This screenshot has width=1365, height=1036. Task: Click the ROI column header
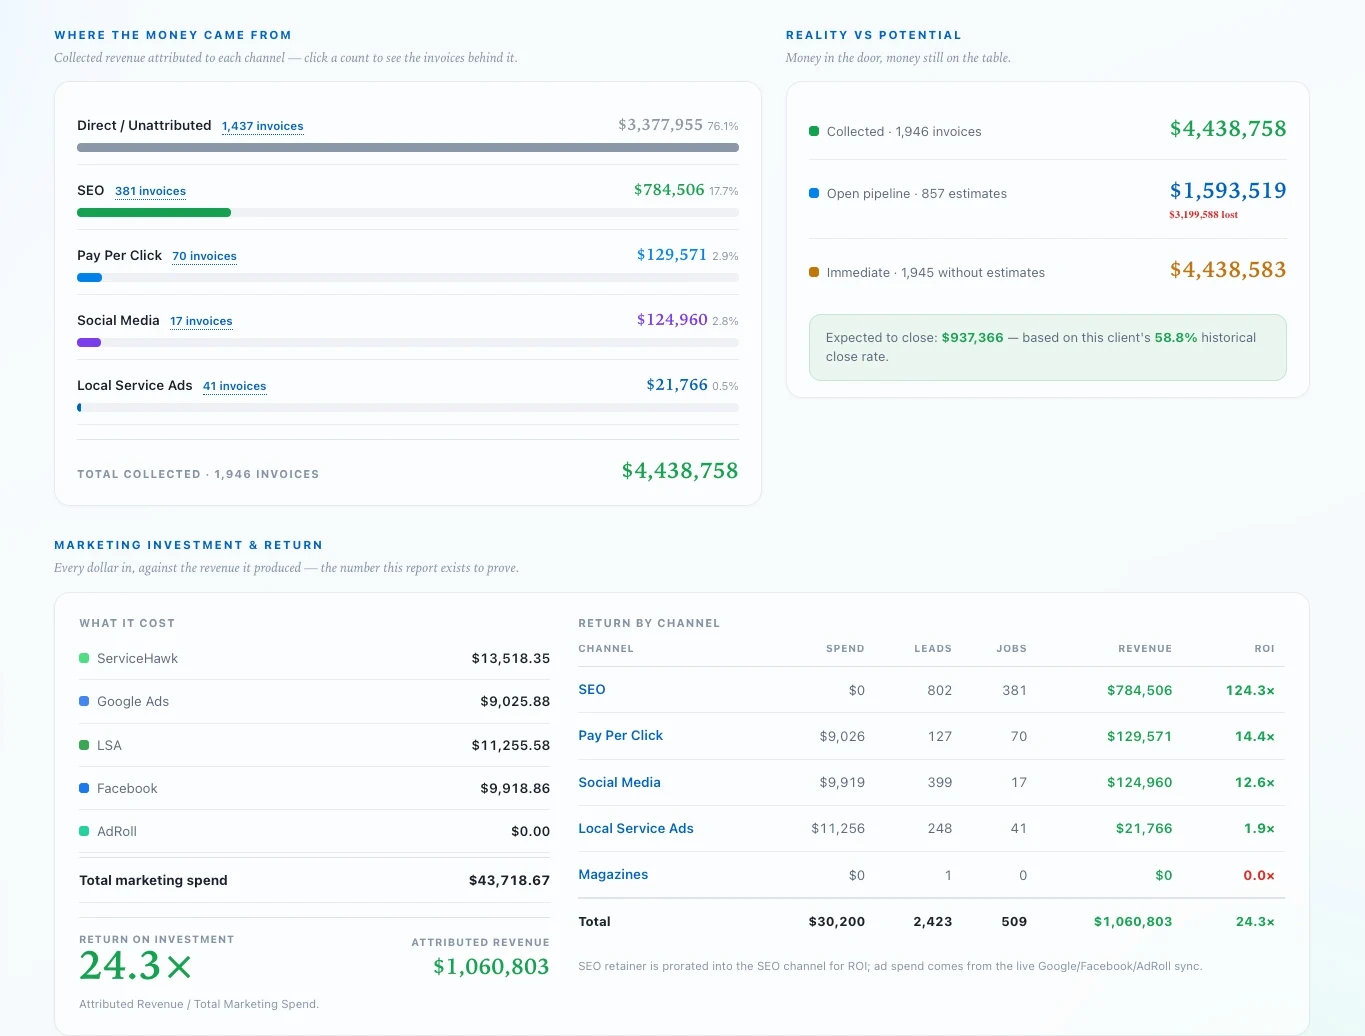pyautogui.click(x=1265, y=648)
